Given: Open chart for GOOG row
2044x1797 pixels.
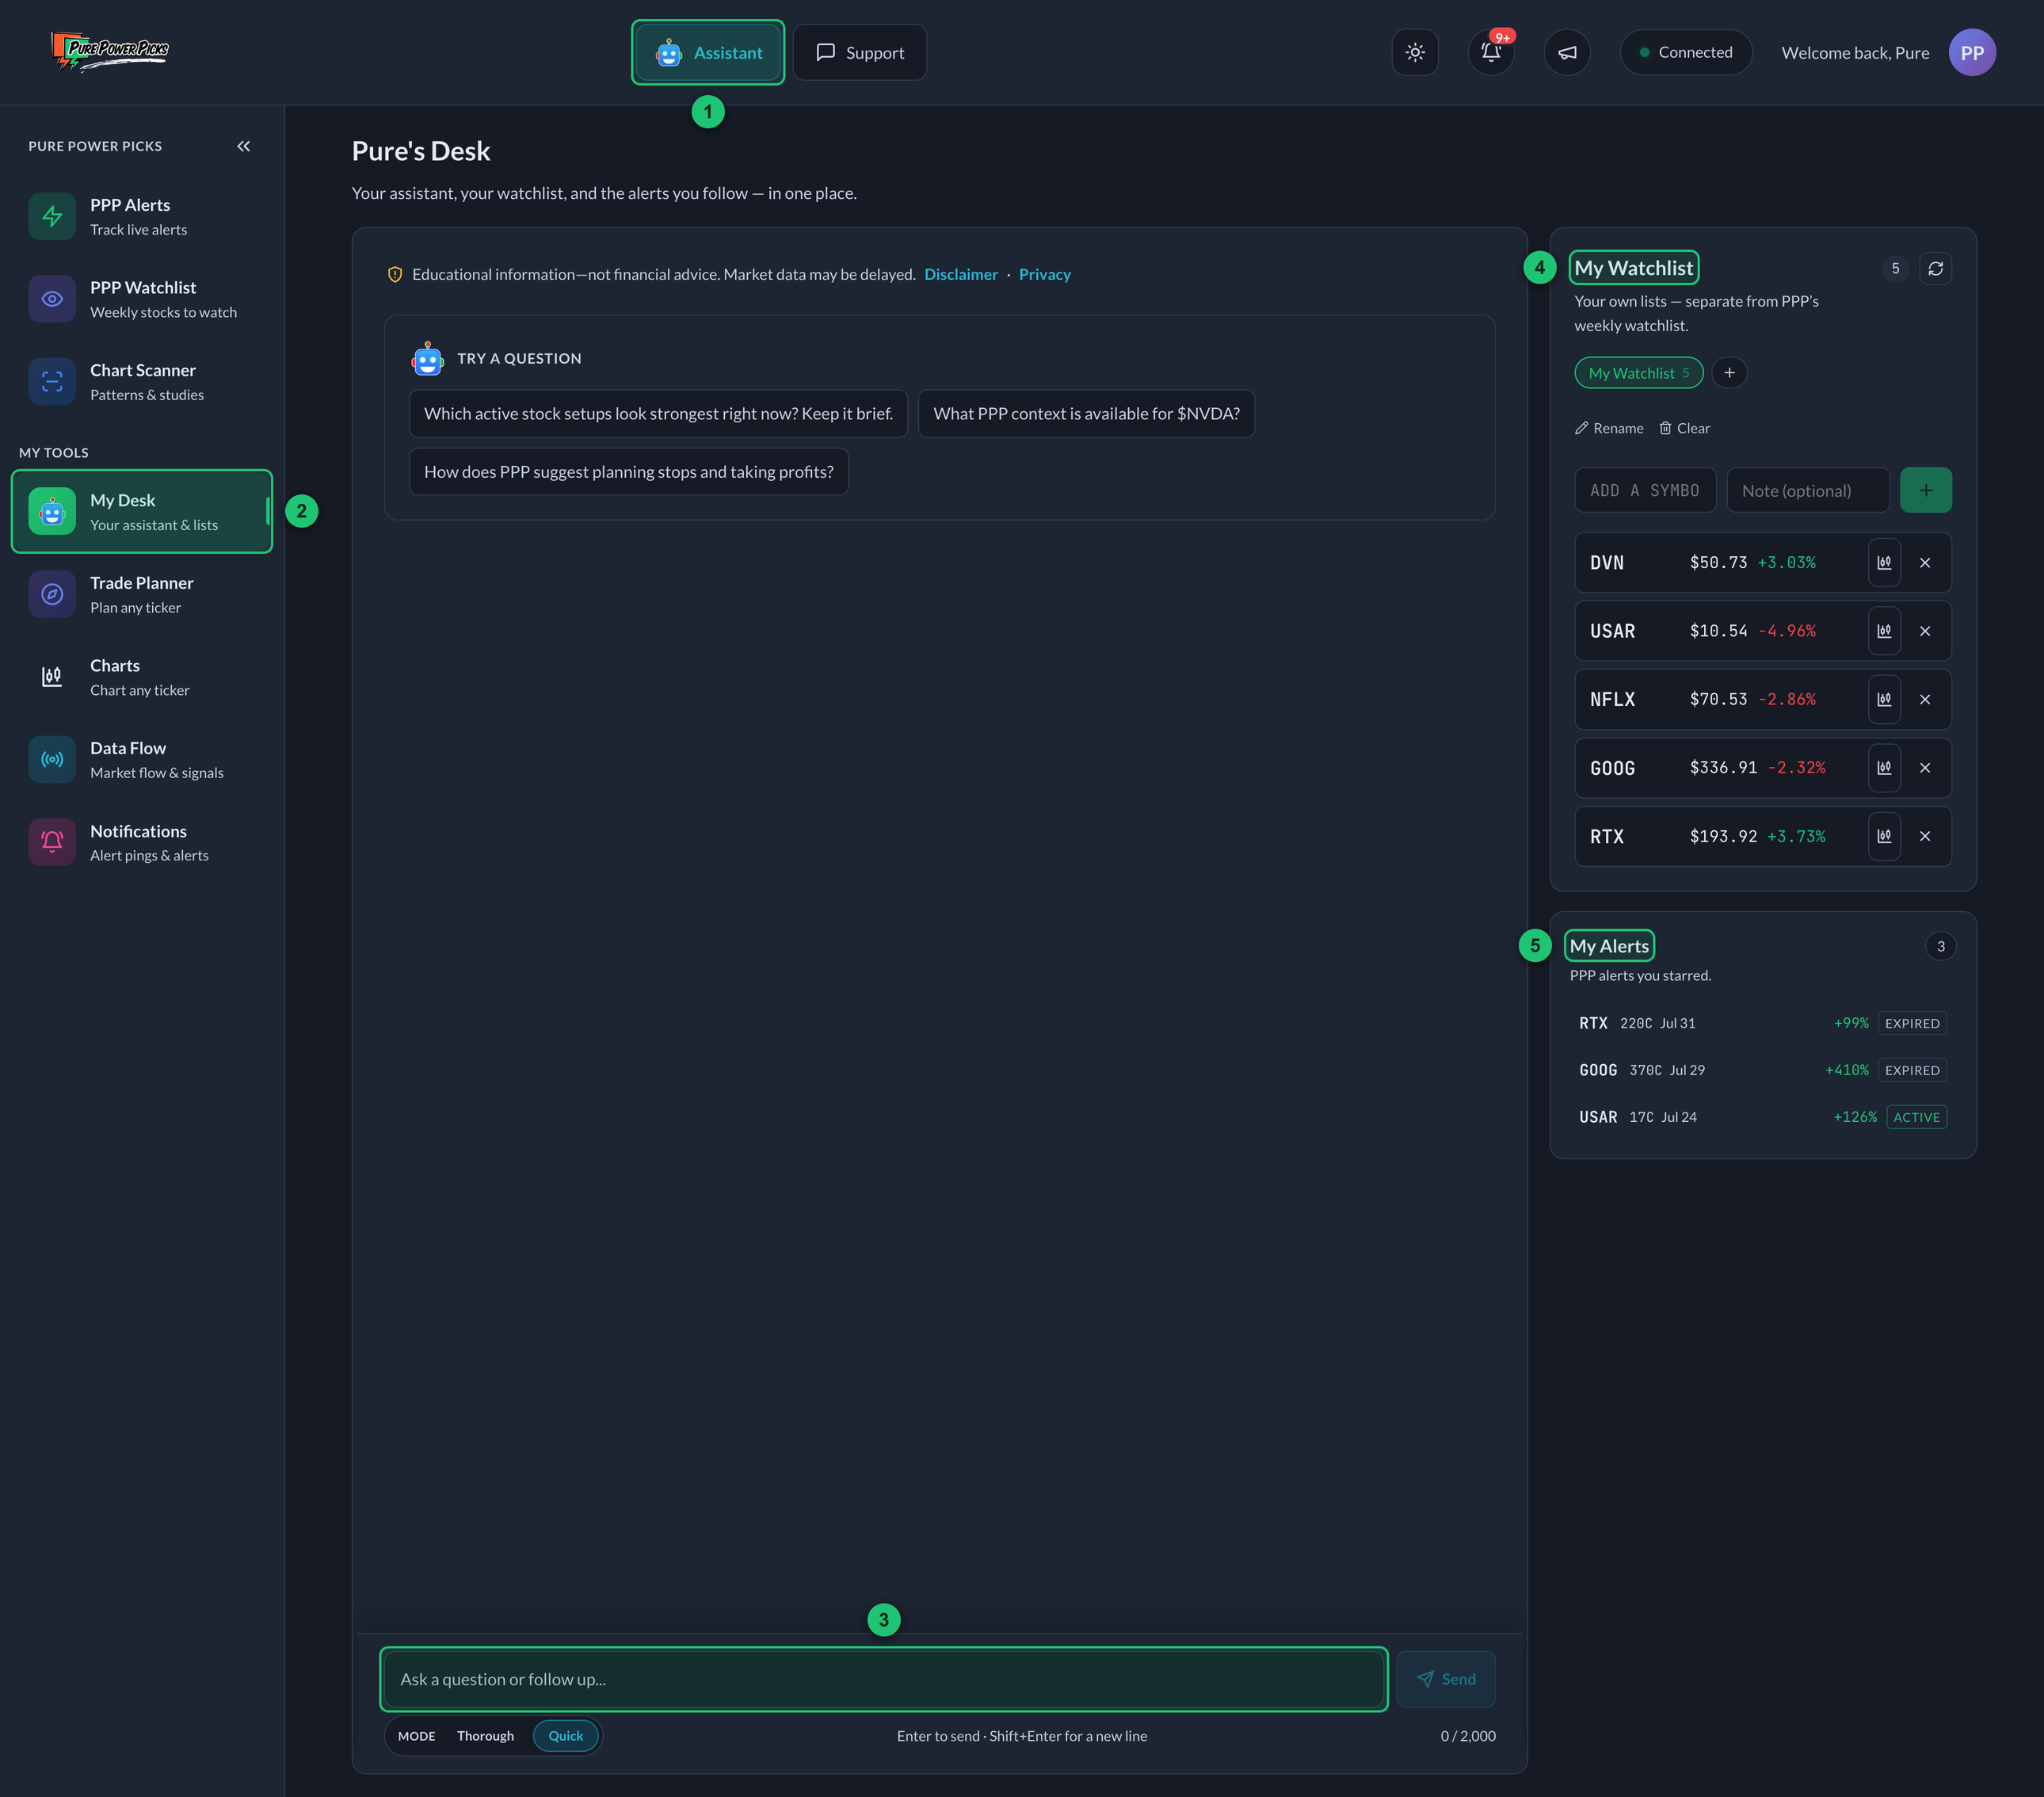Looking at the screenshot, I should 1884,767.
